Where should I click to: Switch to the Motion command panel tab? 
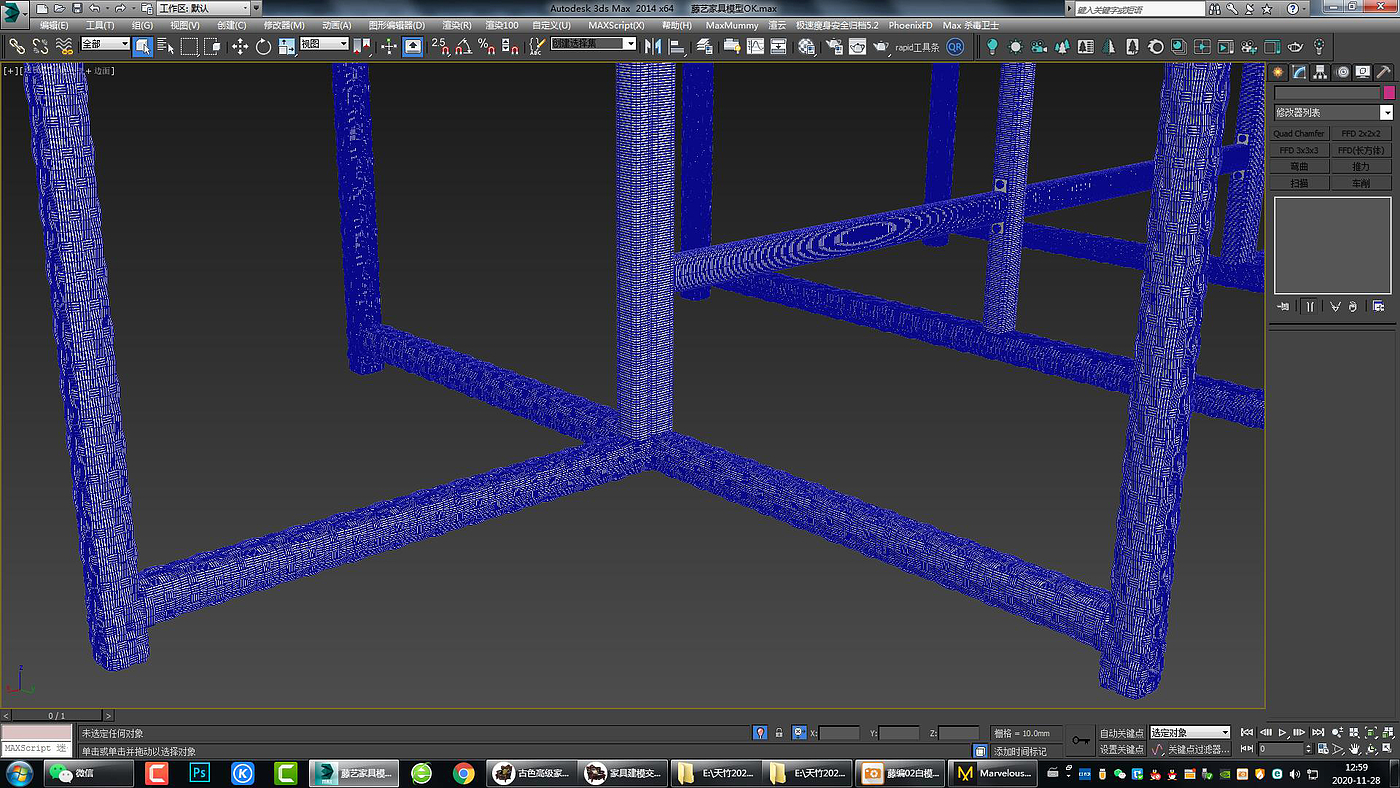pyautogui.click(x=1342, y=72)
